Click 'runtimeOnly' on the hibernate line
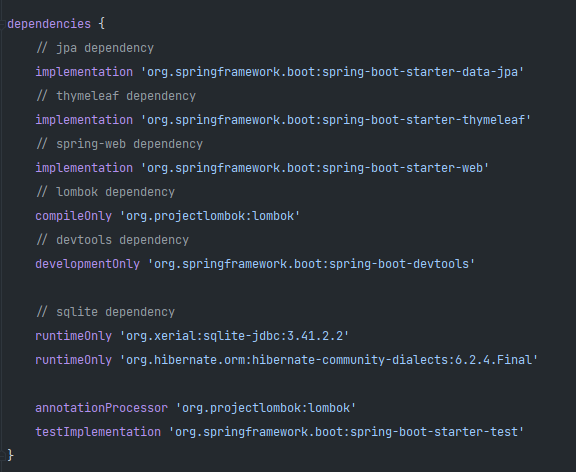576x472 pixels. (73, 360)
